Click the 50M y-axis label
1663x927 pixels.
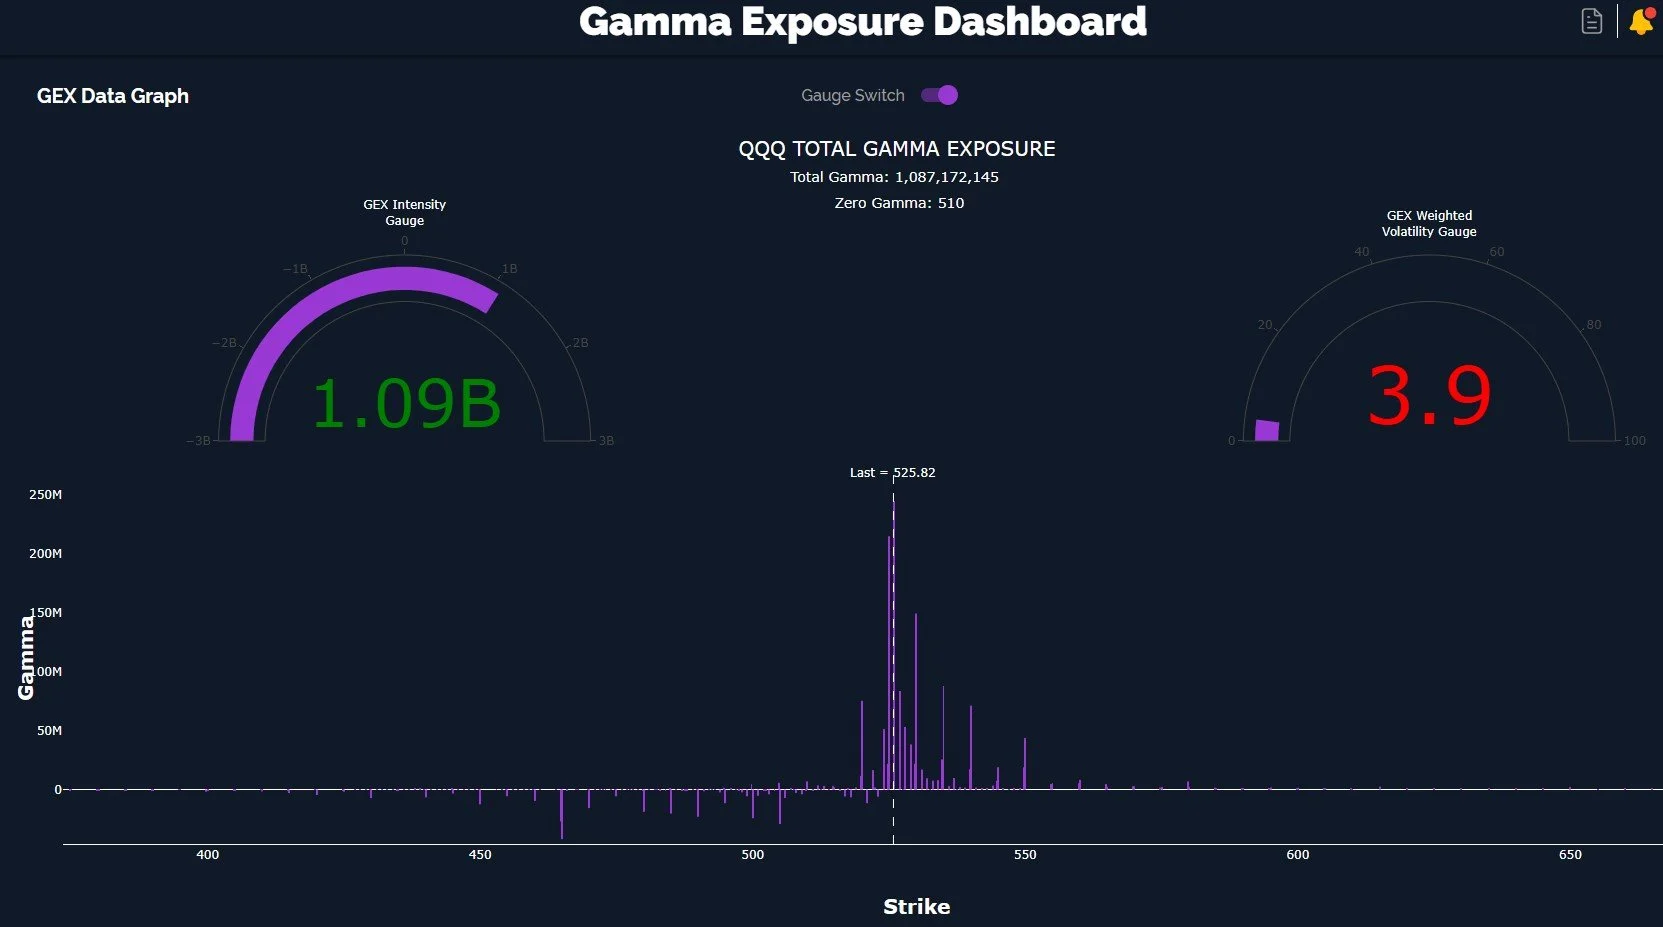50,731
